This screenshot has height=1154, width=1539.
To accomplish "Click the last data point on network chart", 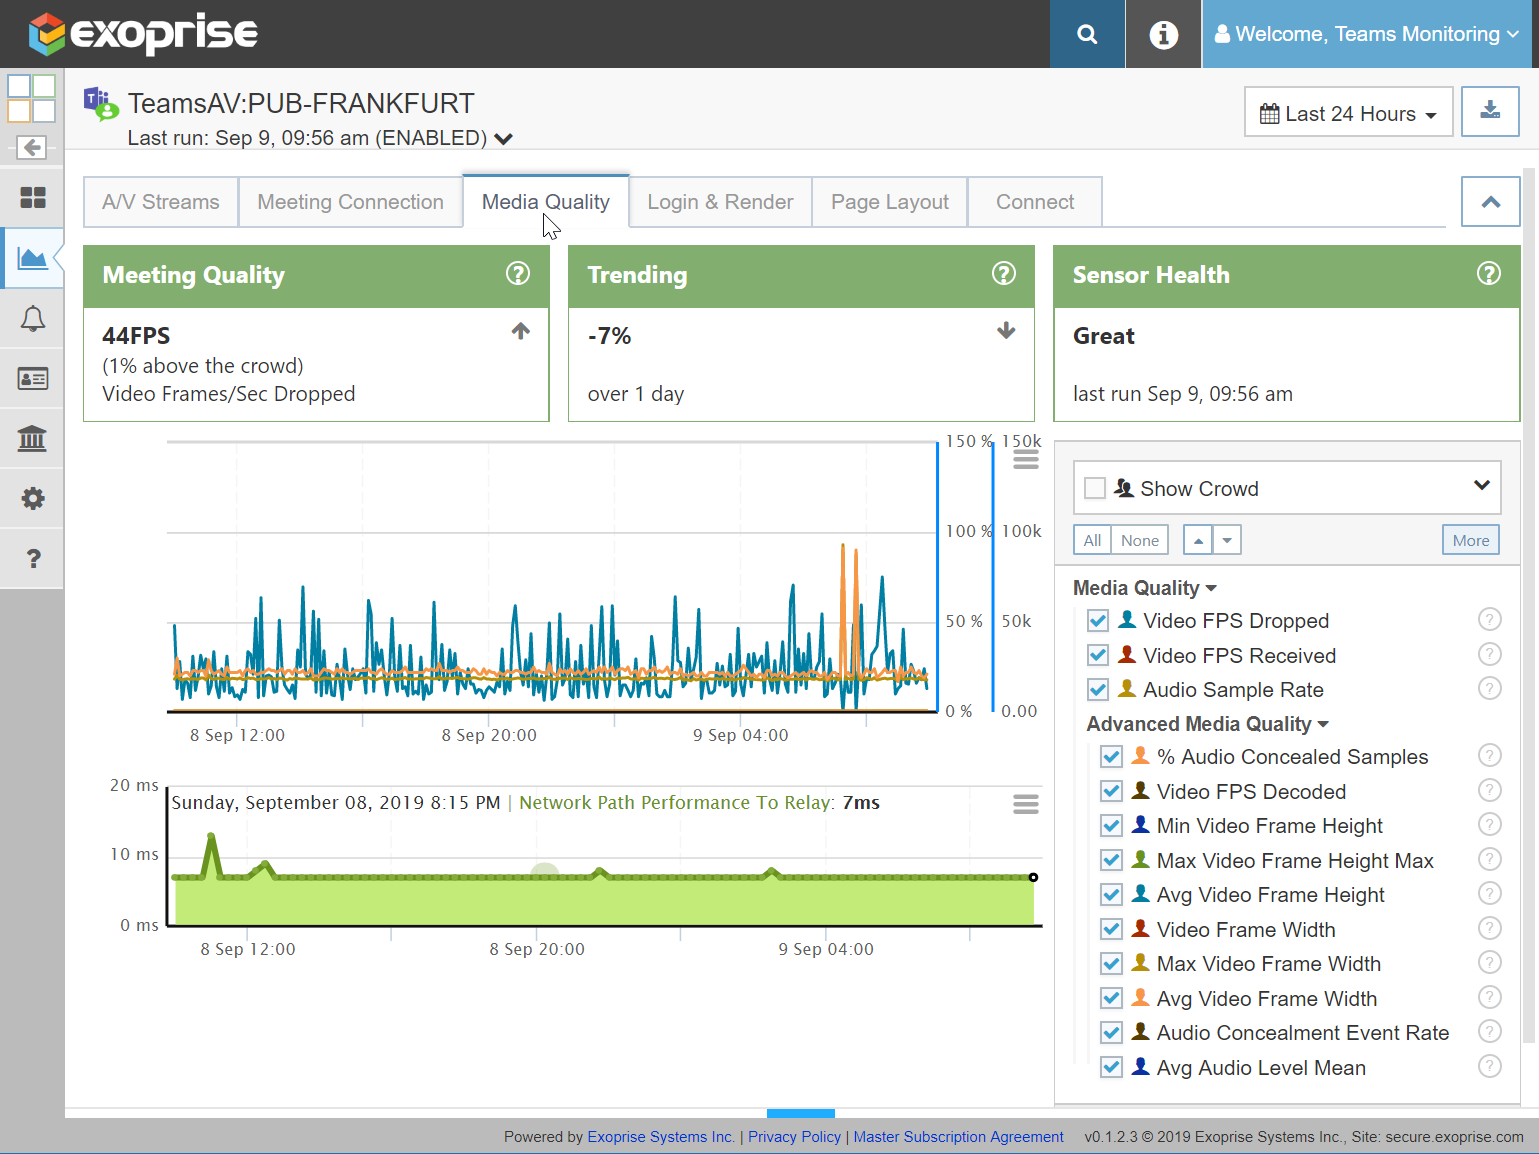I will coord(1033,877).
